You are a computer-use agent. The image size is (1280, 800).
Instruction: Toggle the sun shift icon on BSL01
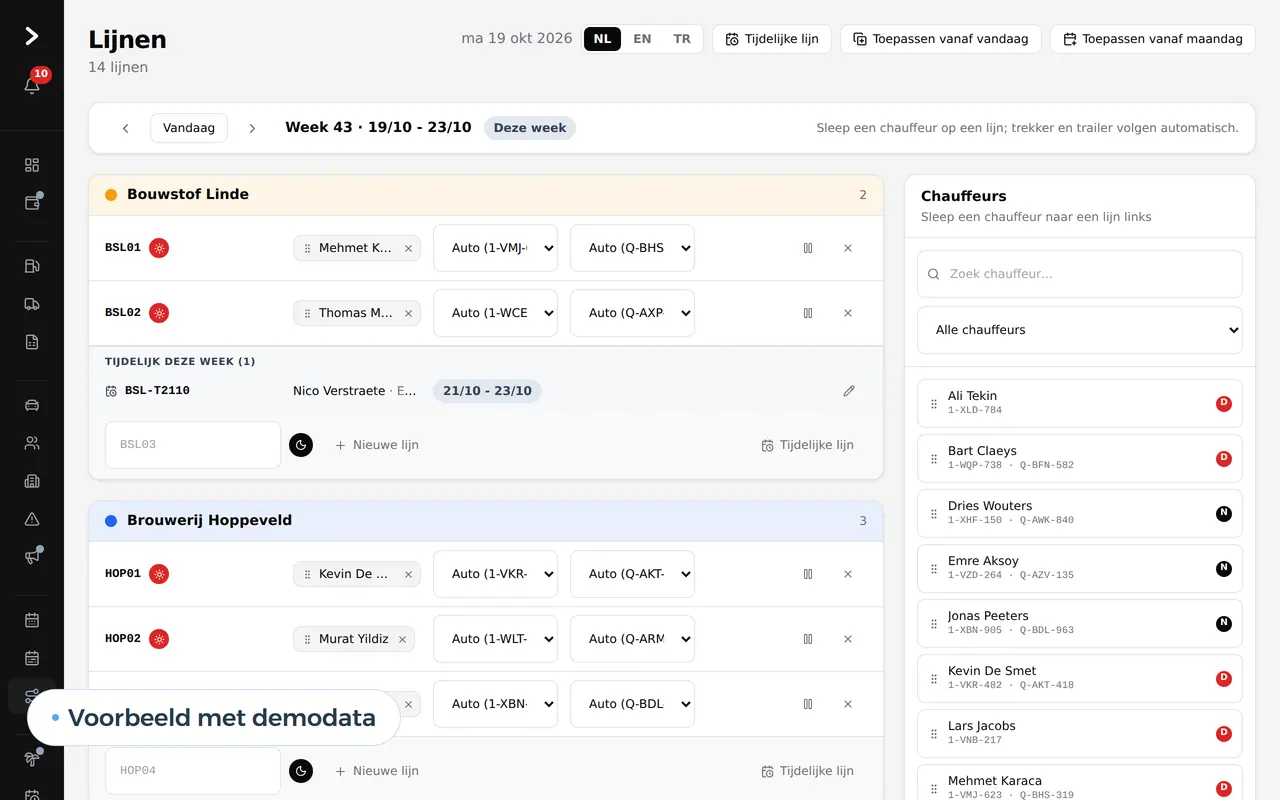159,248
